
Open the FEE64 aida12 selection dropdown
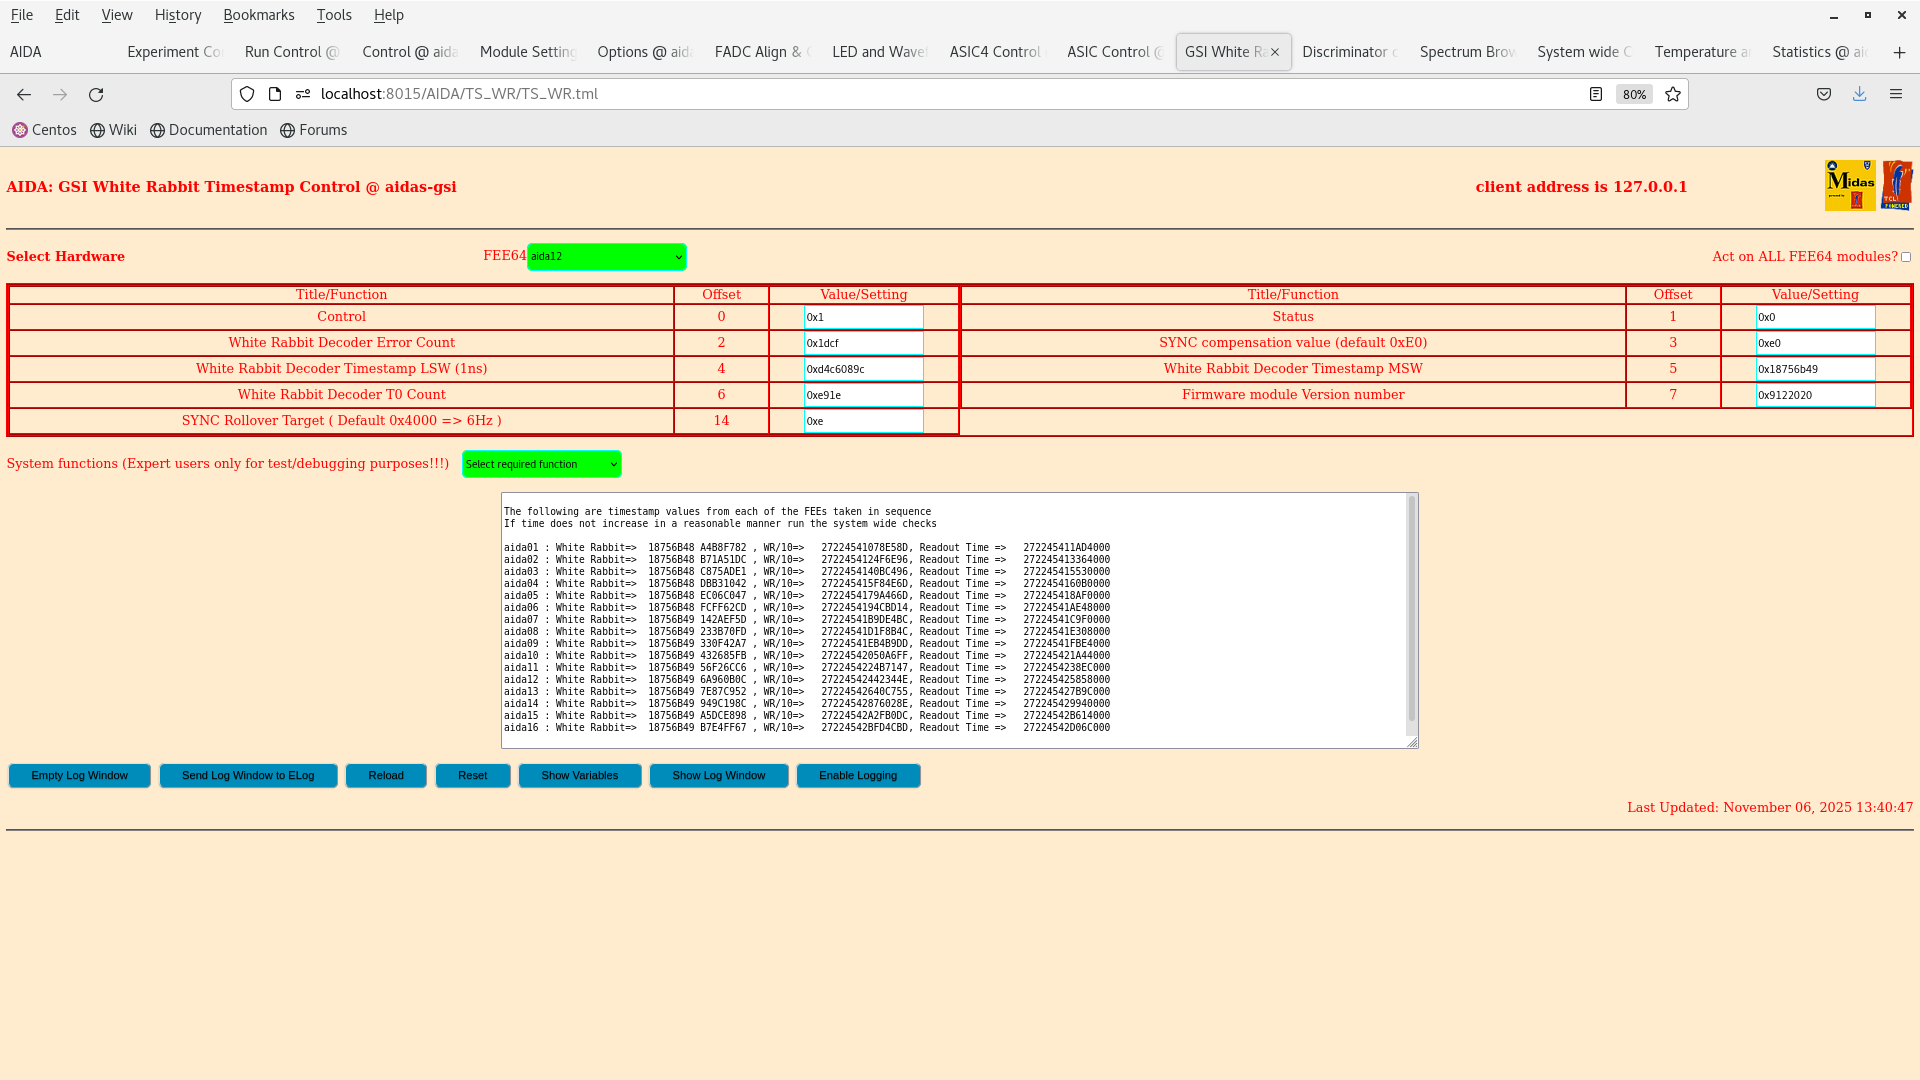606,256
